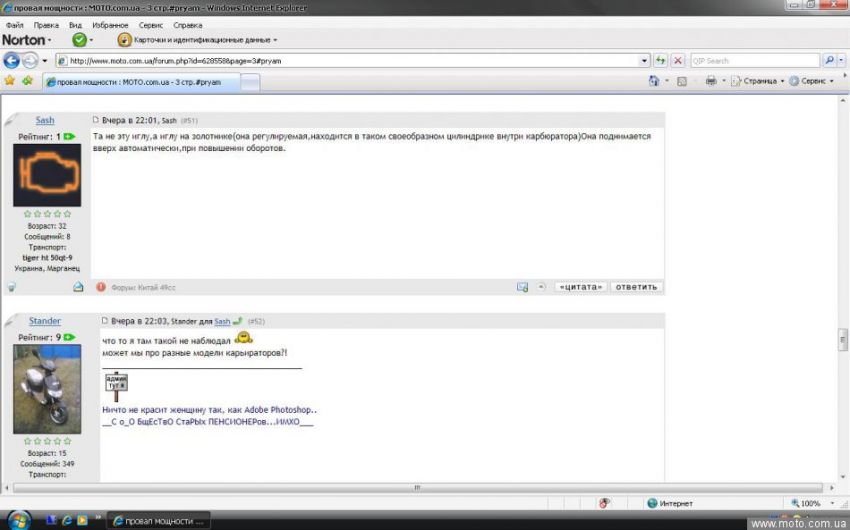Report post #51 with red exclamation icon
Viewport: 850px width, 530px height.
[101, 287]
